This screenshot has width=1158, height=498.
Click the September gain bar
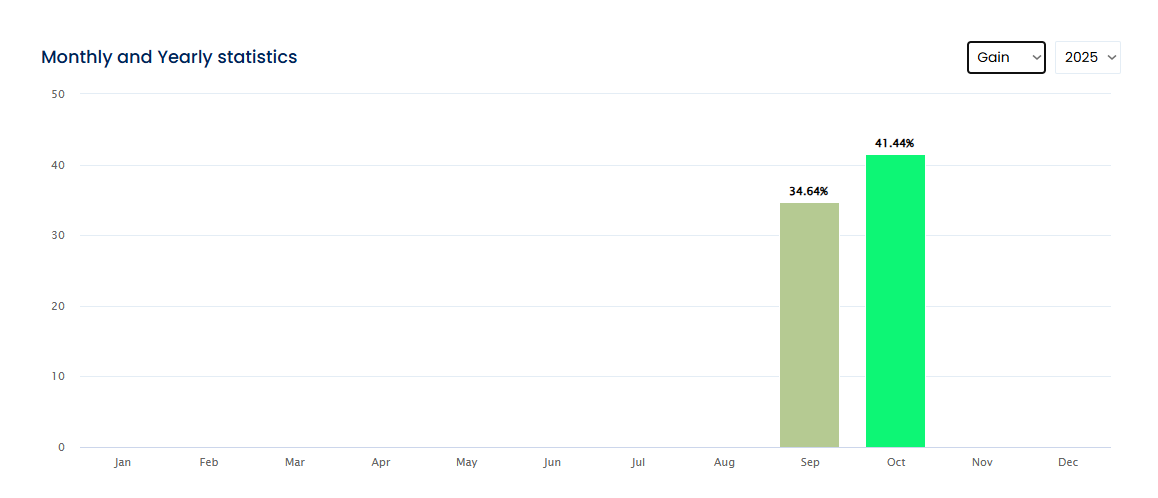coord(809,325)
